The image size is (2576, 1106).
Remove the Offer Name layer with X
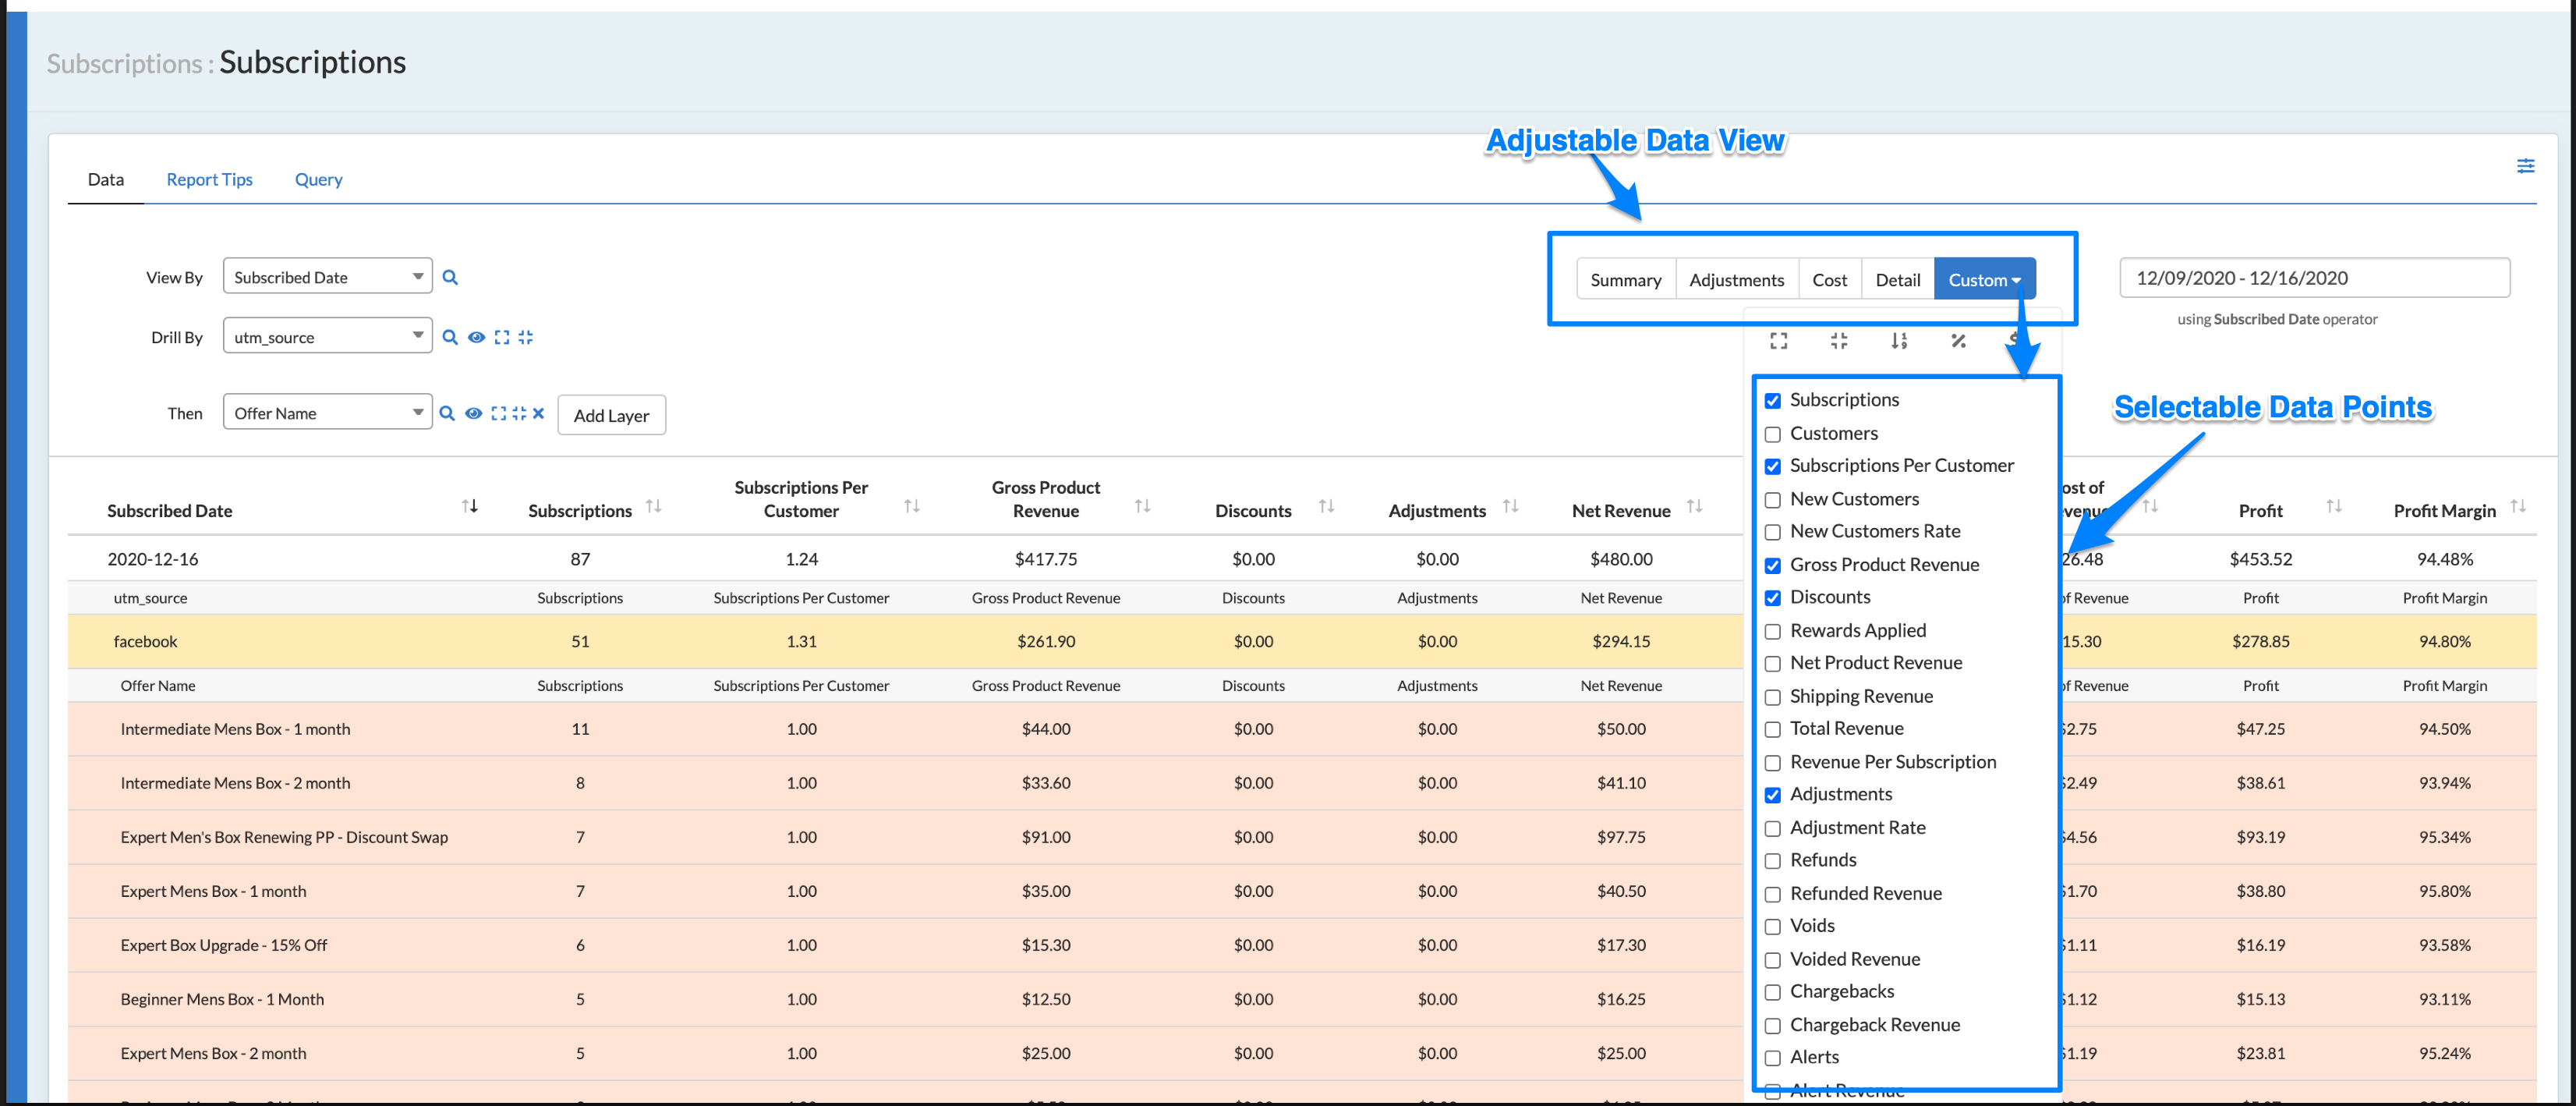[x=538, y=413]
